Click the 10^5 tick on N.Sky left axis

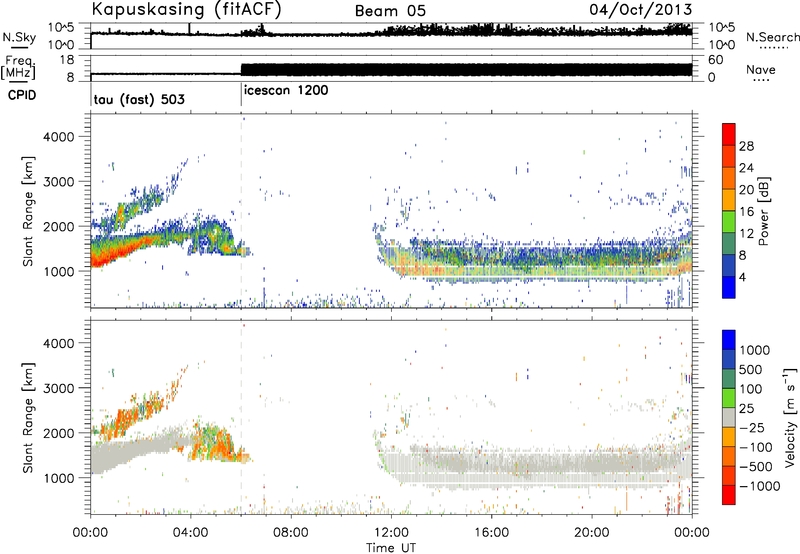click(x=61, y=28)
